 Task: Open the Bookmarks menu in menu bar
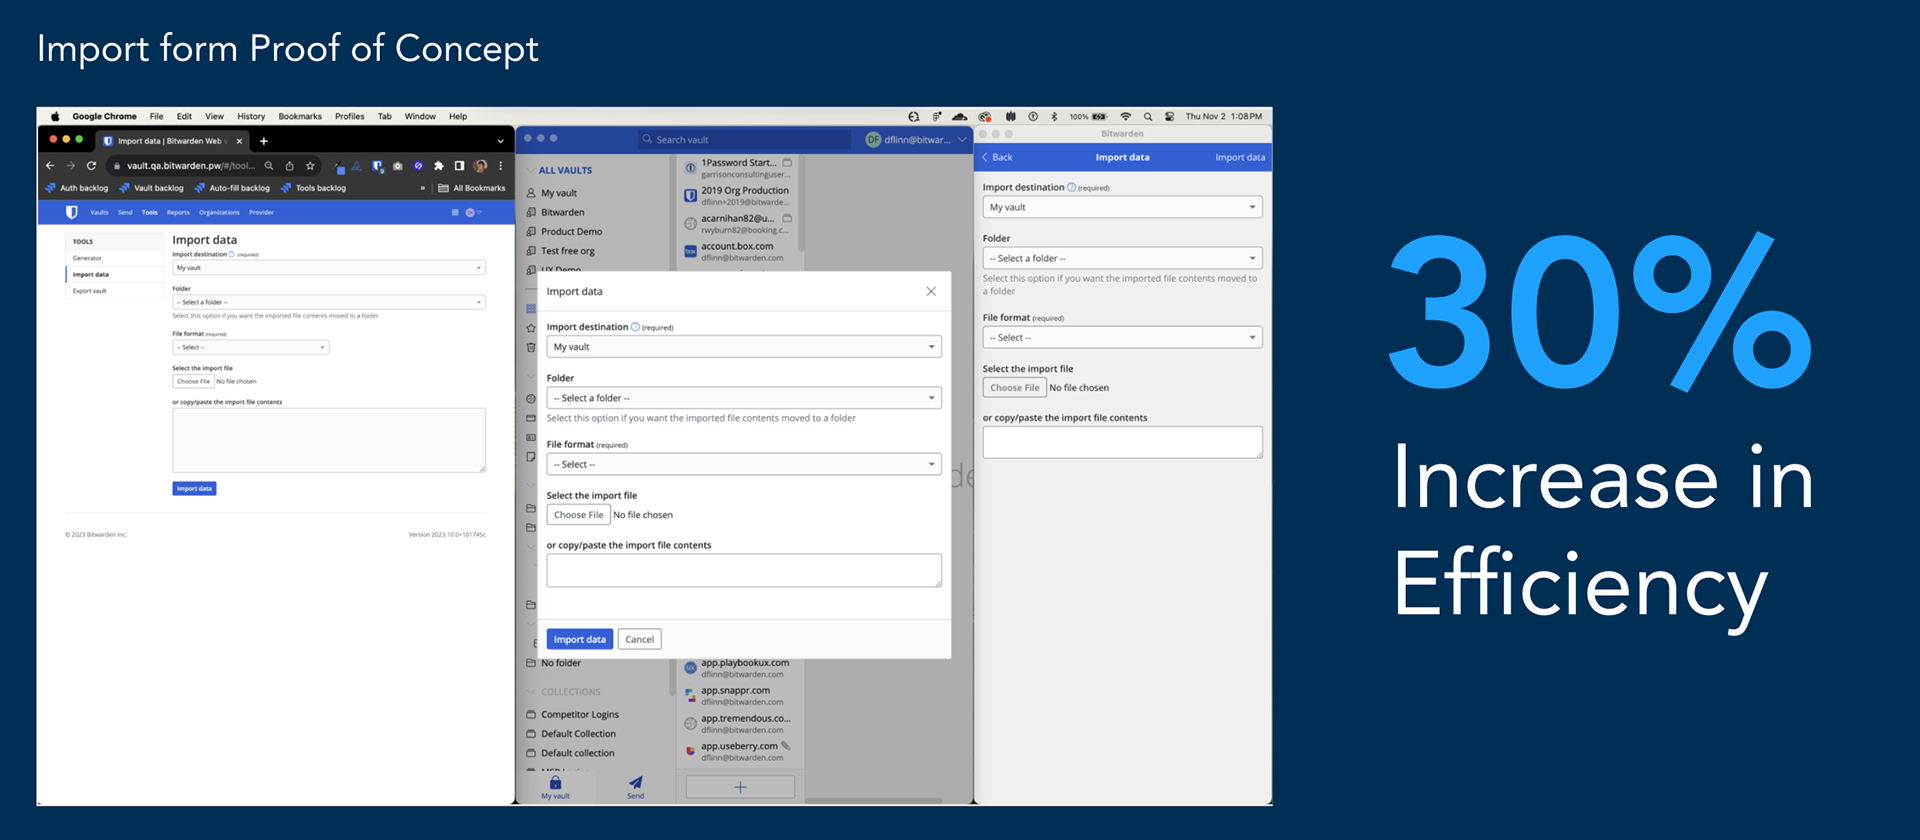300,116
